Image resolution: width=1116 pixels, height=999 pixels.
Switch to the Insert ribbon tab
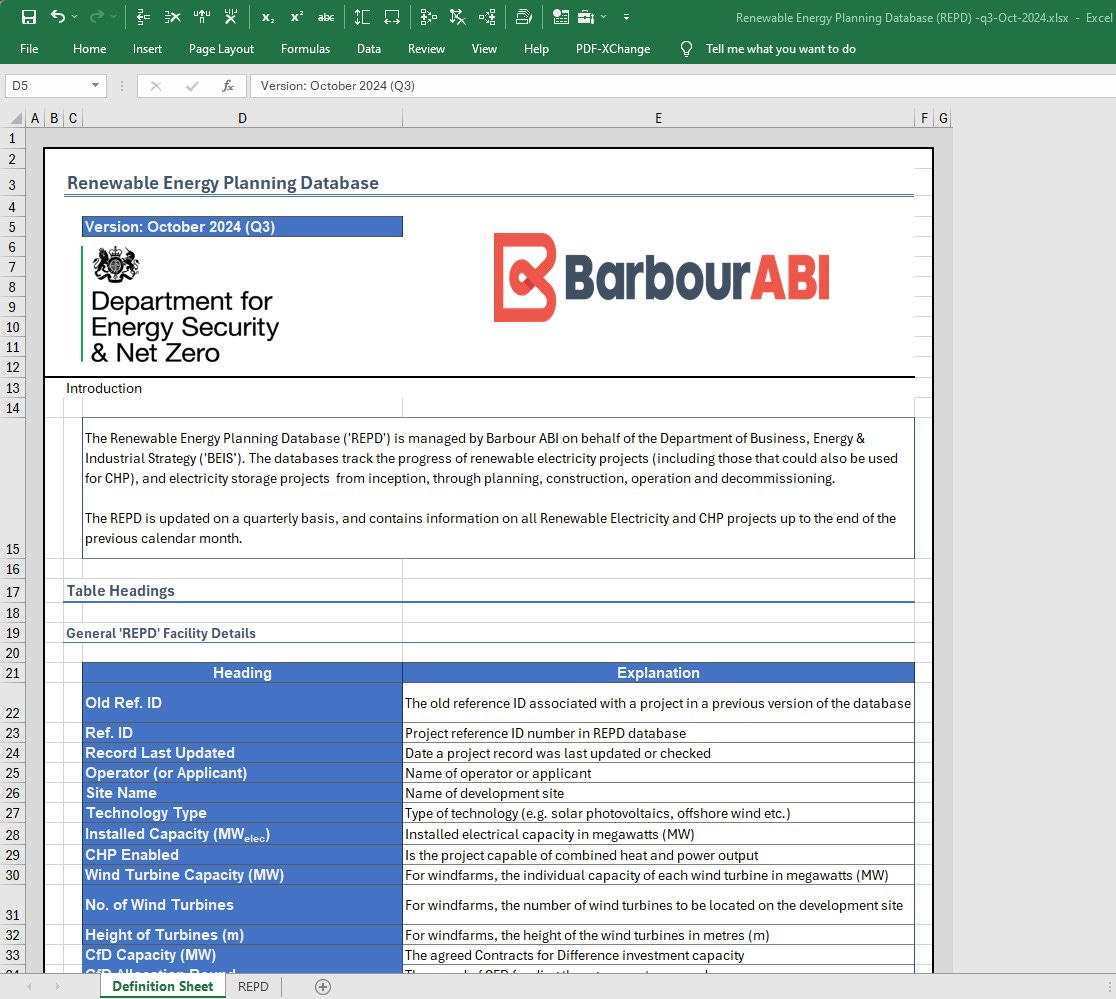[x=147, y=49]
